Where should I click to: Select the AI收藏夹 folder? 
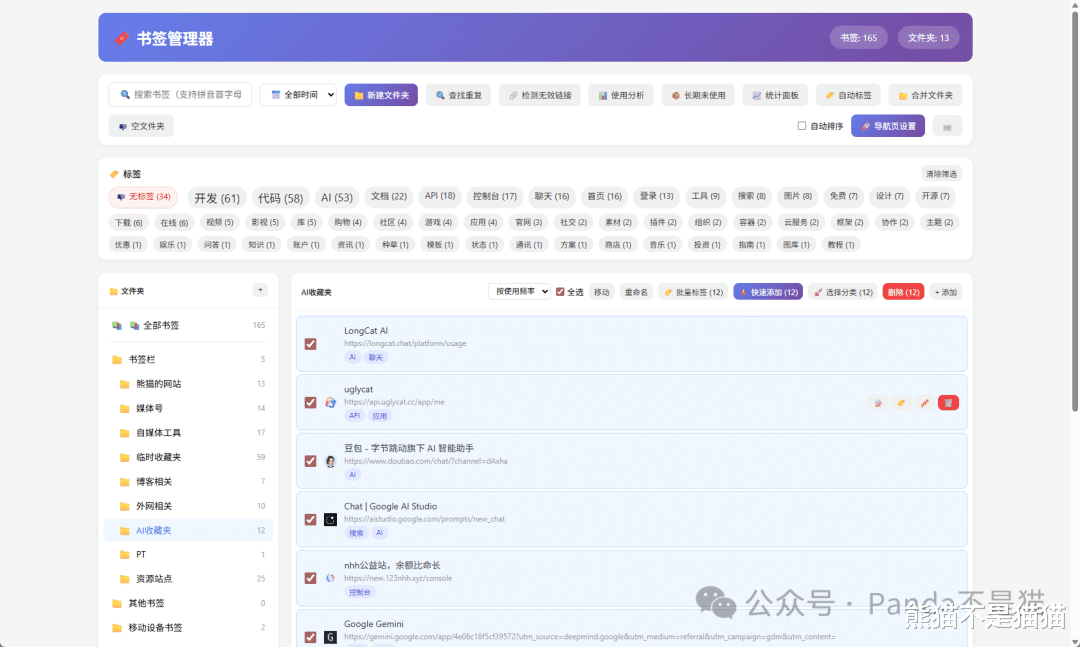(x=189, y=531)
